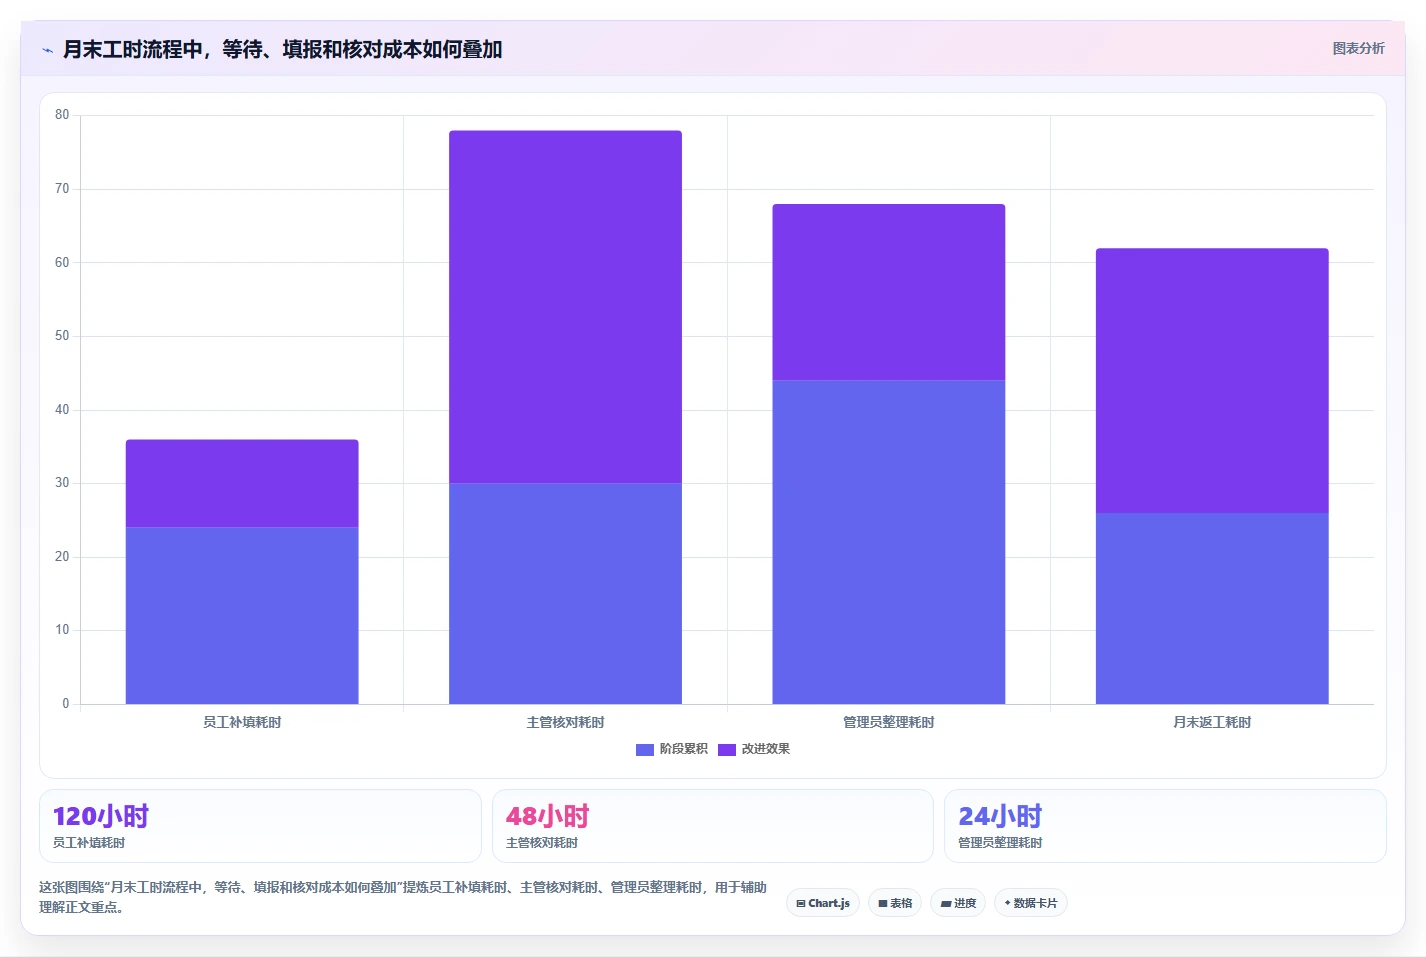This screenshot has height=957, width=1426.
Task: Click the Chart.js tag
Action: point(823,903)
